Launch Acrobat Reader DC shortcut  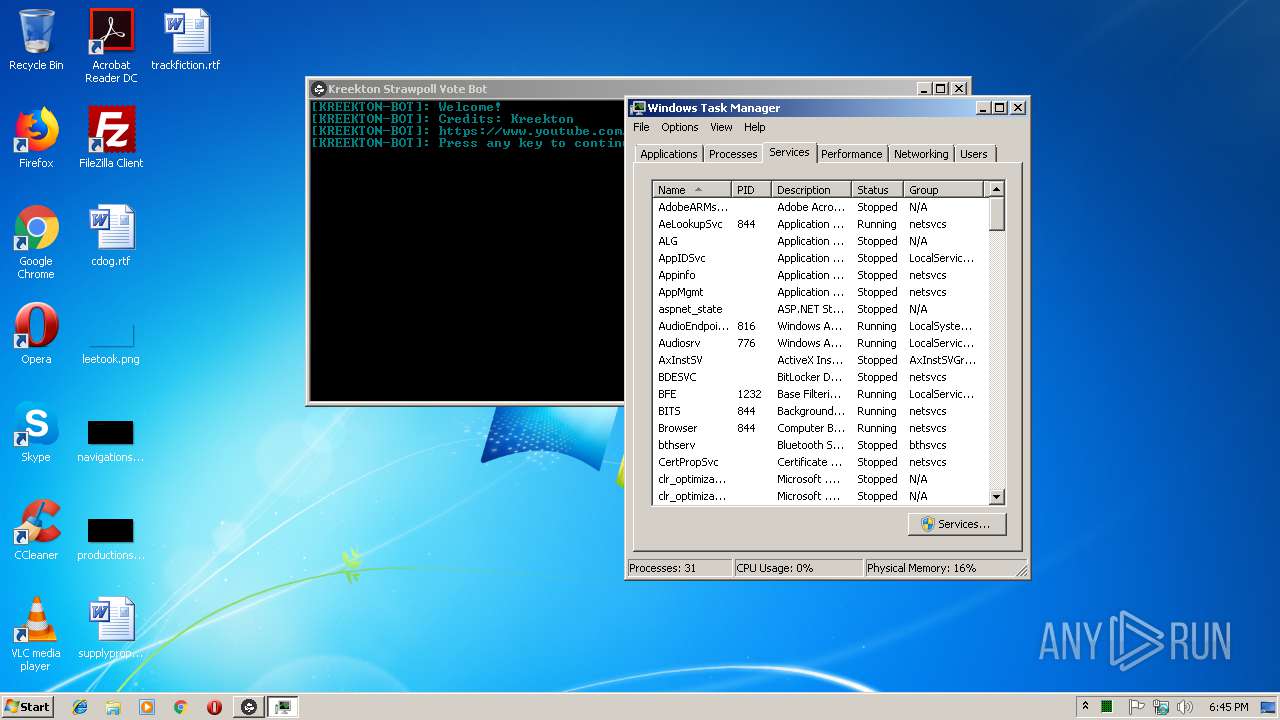pos(111,46)
